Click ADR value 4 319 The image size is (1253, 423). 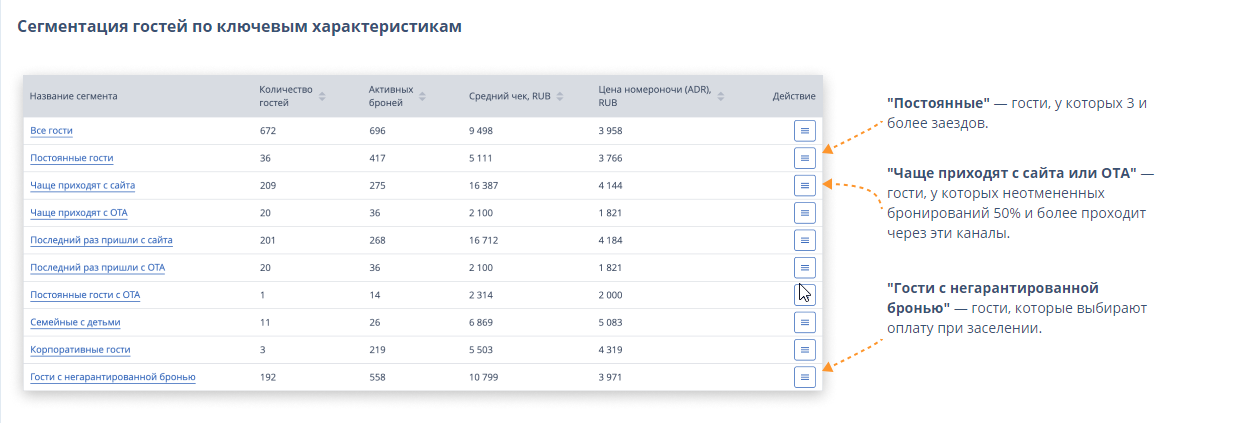[611, 350]
